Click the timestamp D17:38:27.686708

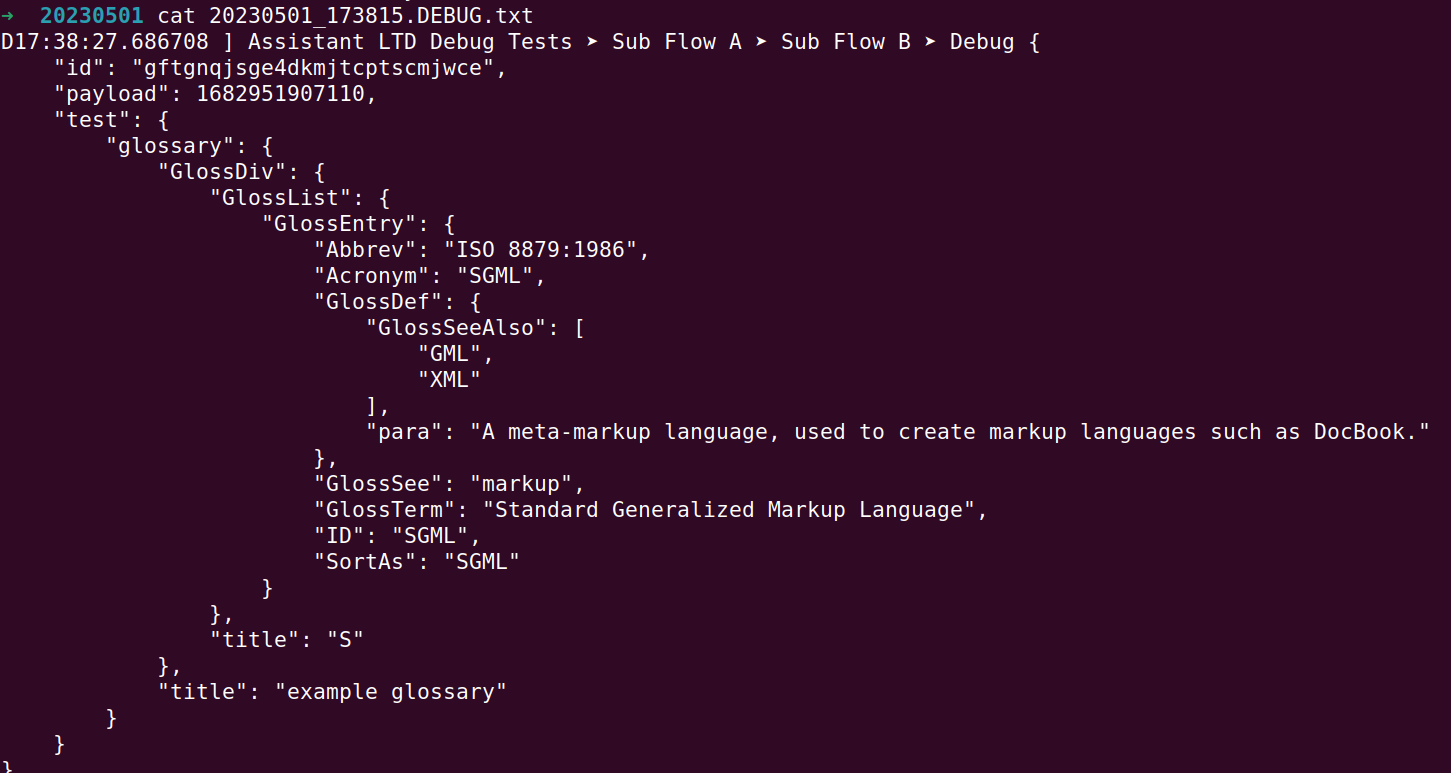105,42
